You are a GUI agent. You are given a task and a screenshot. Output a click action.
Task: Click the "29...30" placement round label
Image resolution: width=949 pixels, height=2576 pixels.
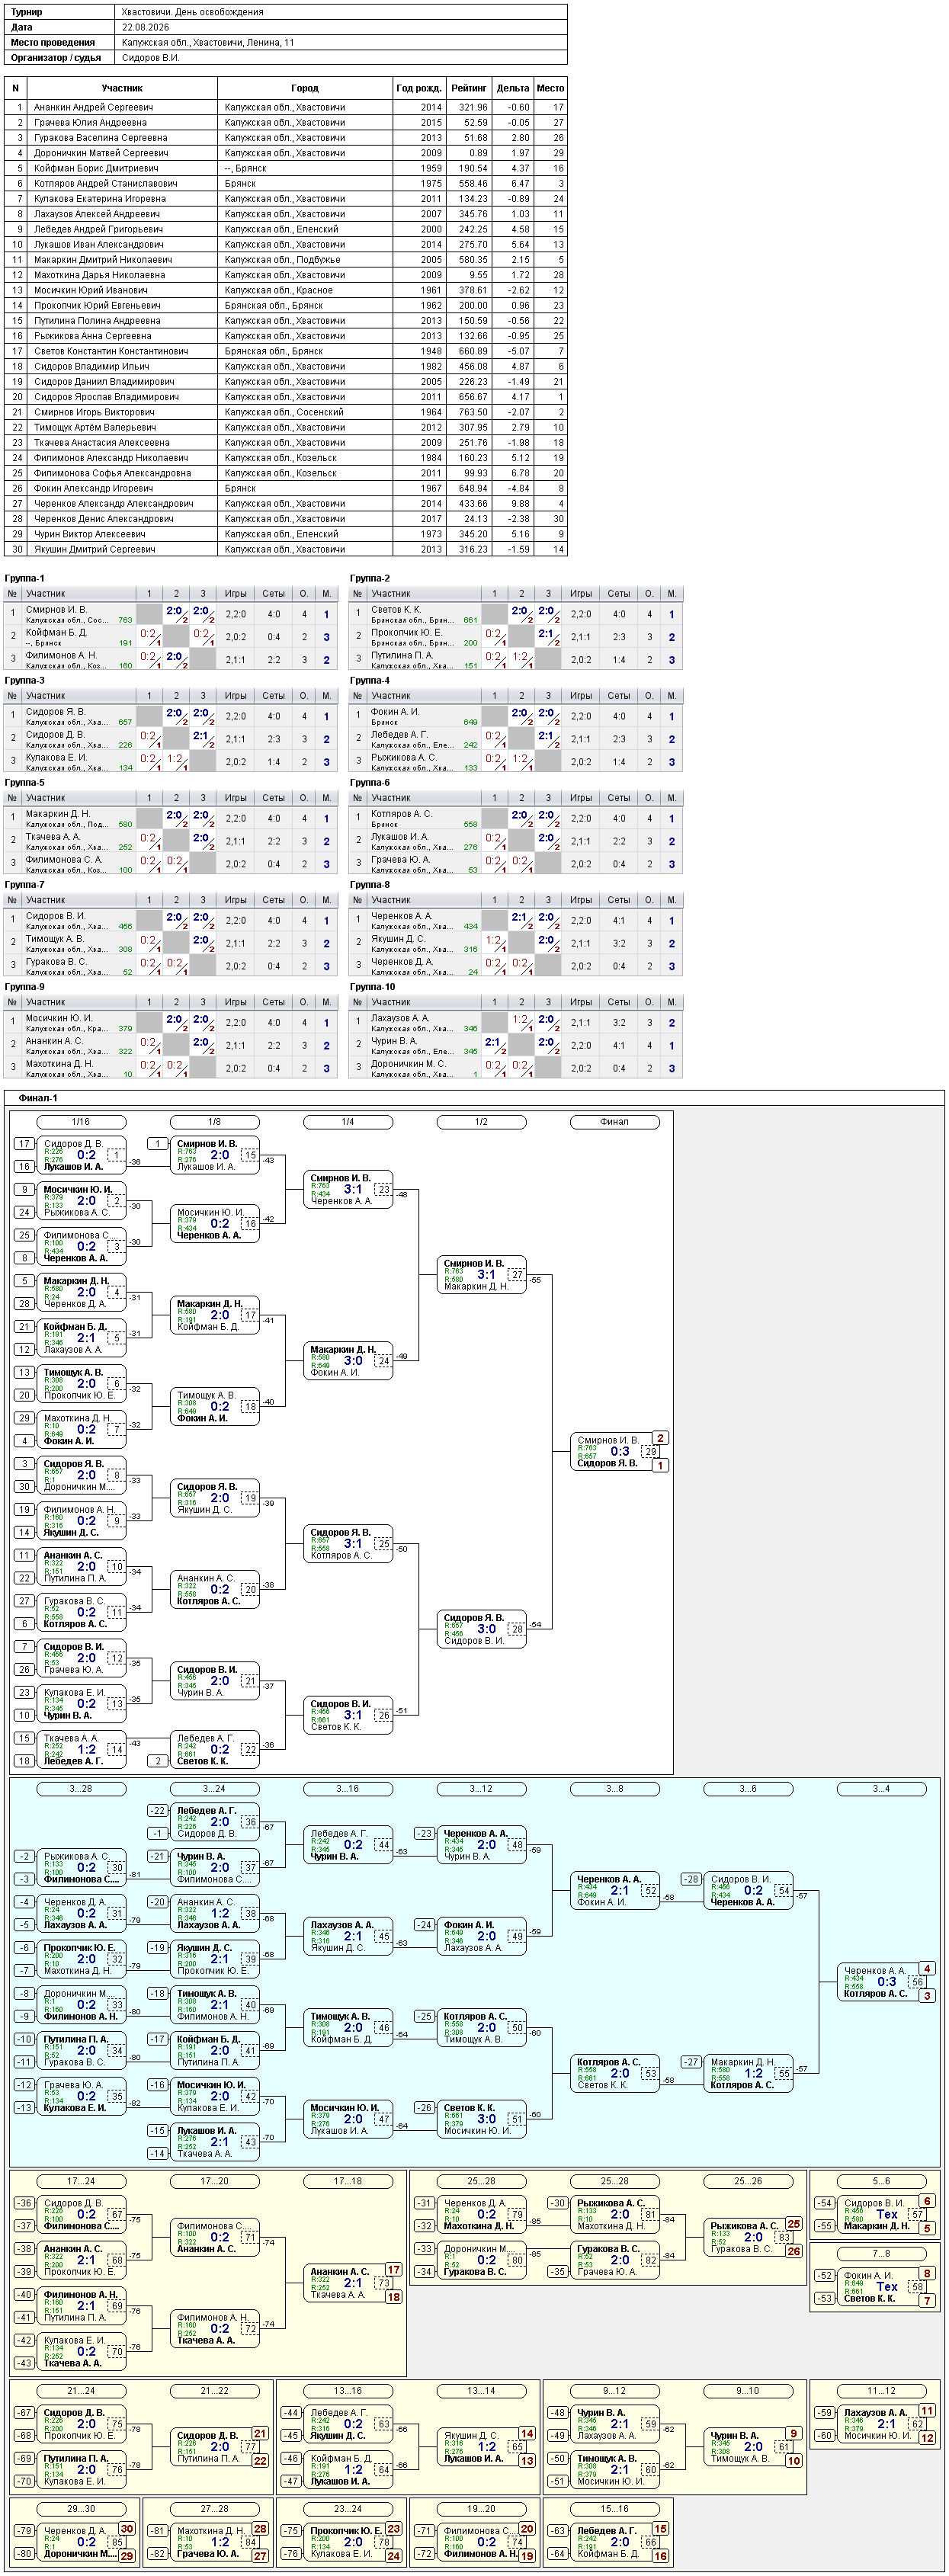pyautogui.click(x=81, y=2508)
